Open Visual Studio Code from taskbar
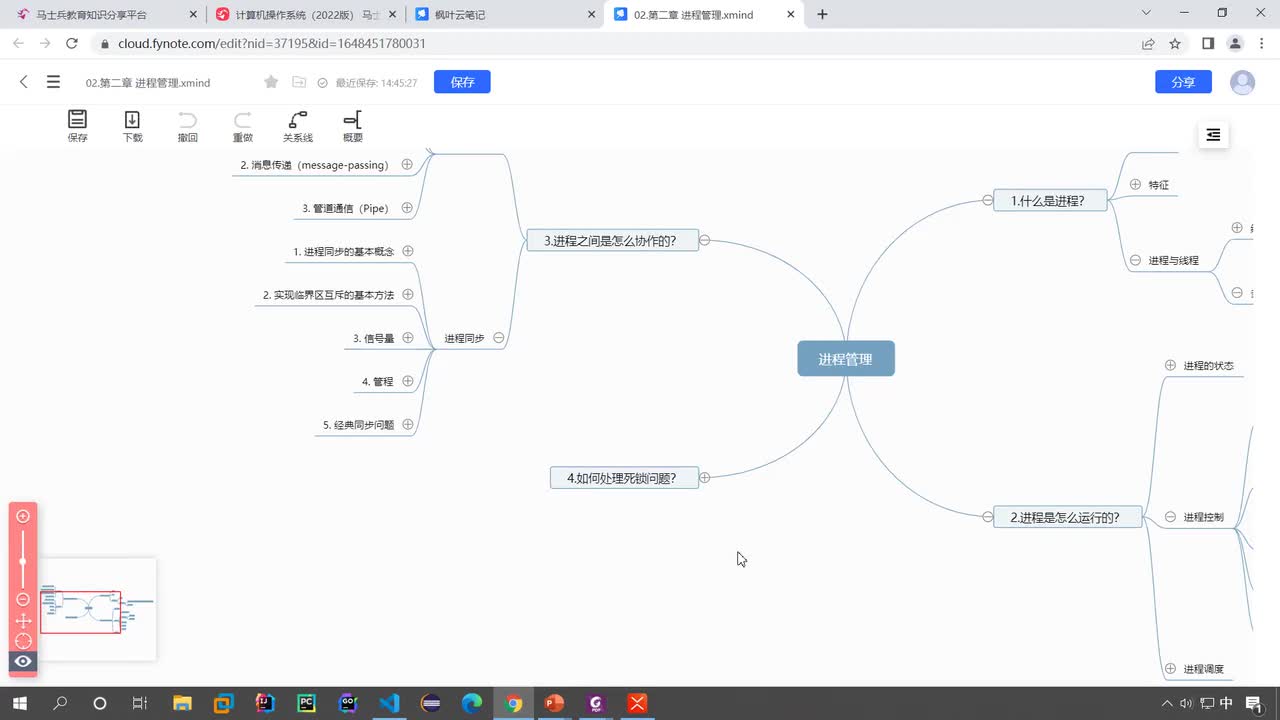This screenshot has height=720, width=1280. click(x=389, y=703)
